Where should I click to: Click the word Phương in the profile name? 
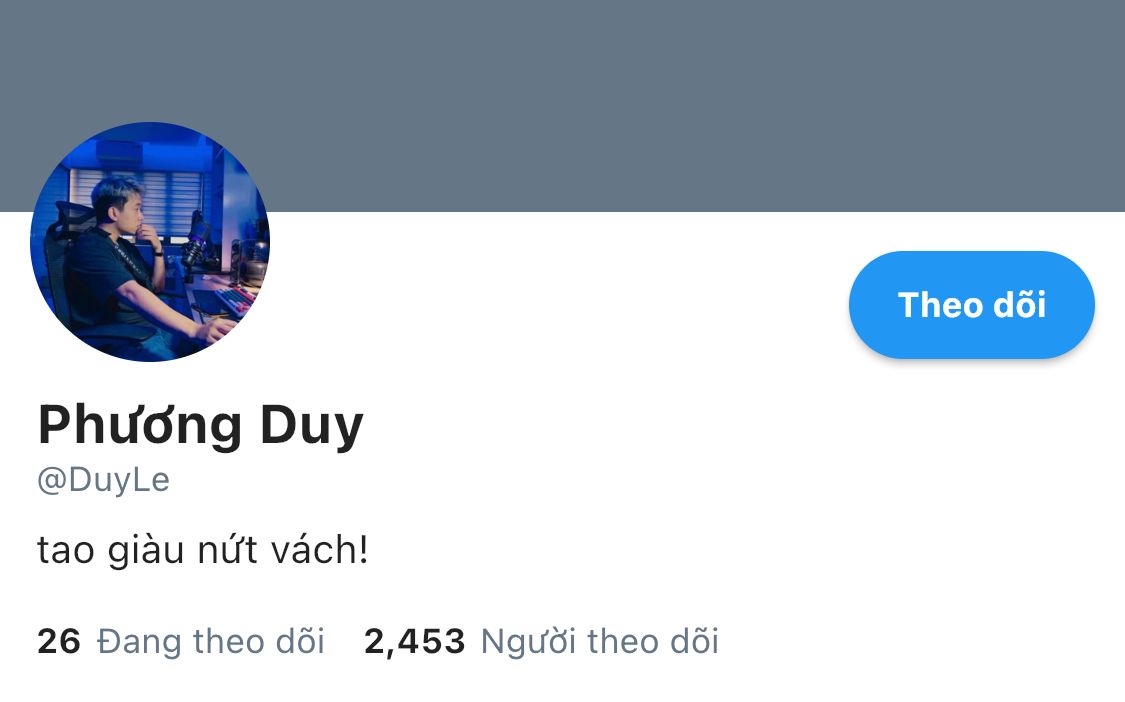click(x=140, y=426)
